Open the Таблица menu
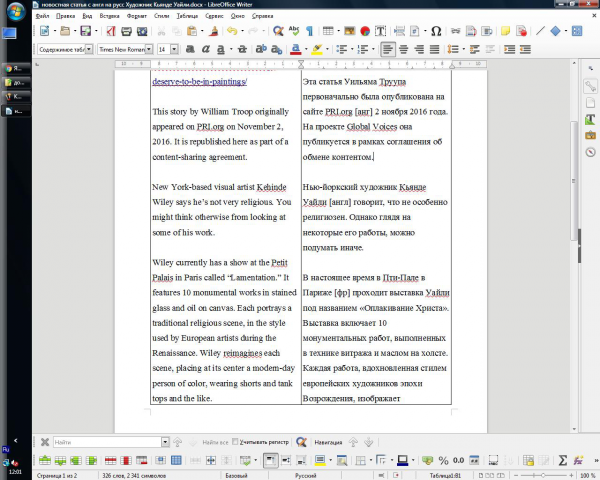 (187, 16)
